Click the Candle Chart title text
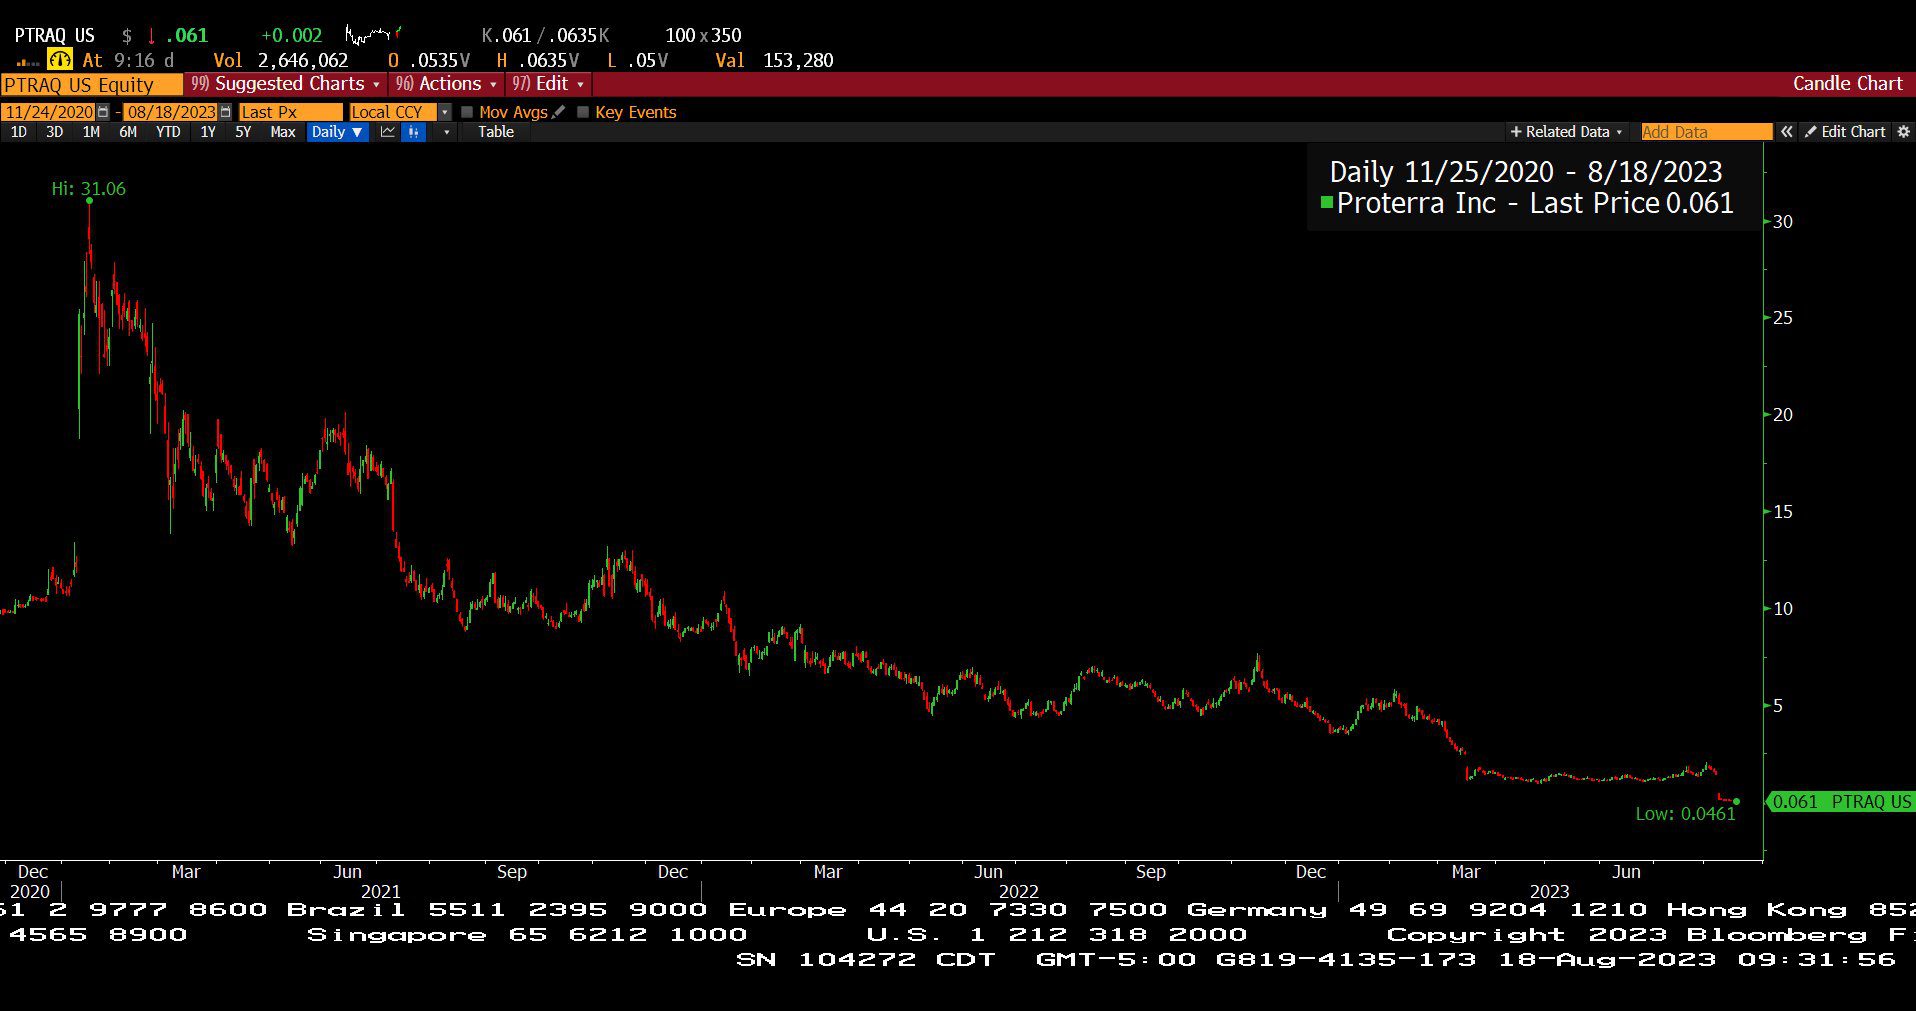The image size is (1916, 1011). point(1848,84)
